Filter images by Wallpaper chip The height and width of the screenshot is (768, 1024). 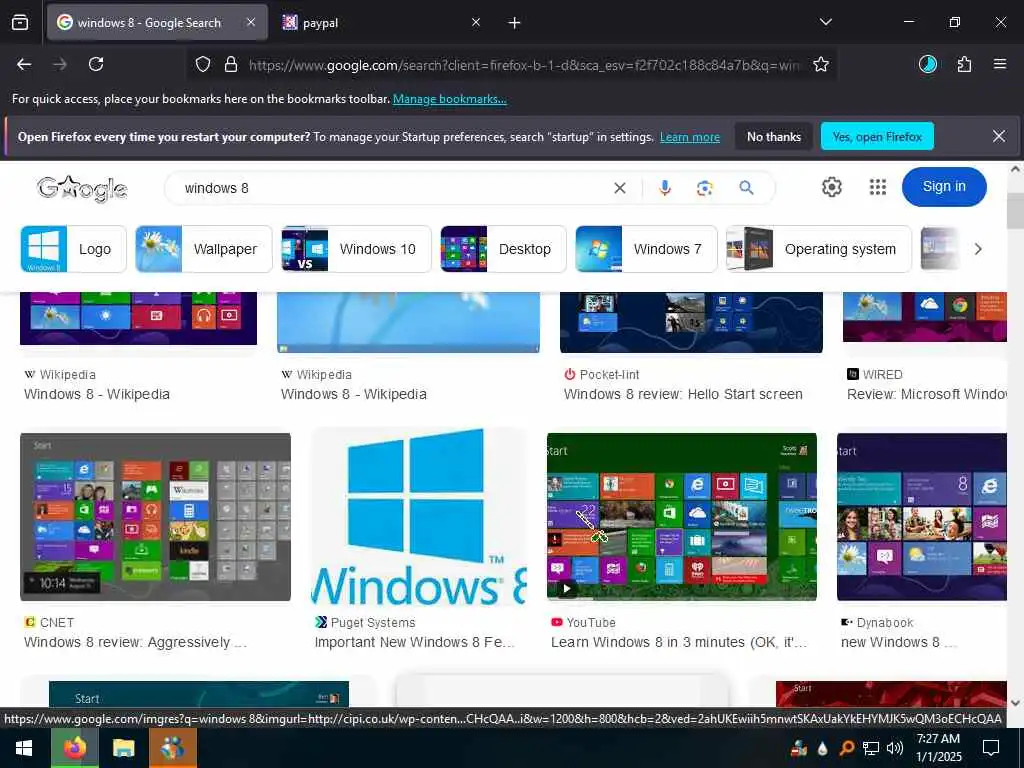tap(204, 249)
